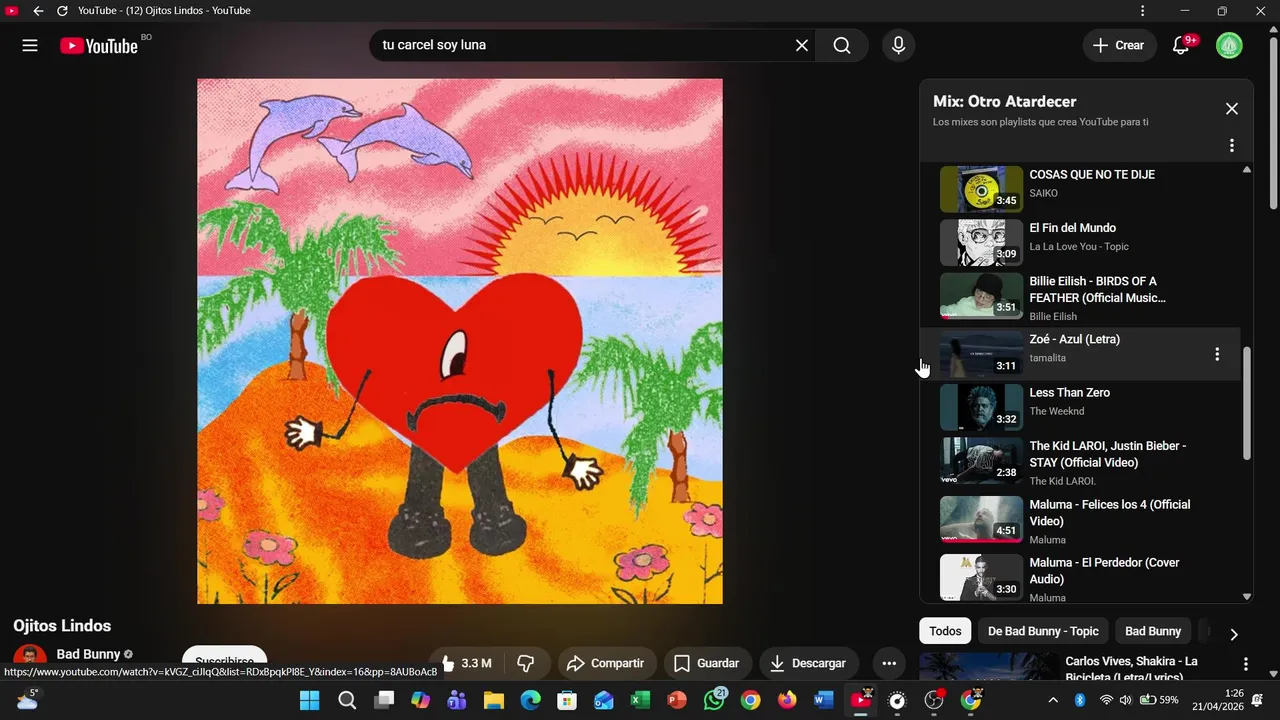Play Maluma - El Perdedor (Cover Audio)

pos(1080,577)
